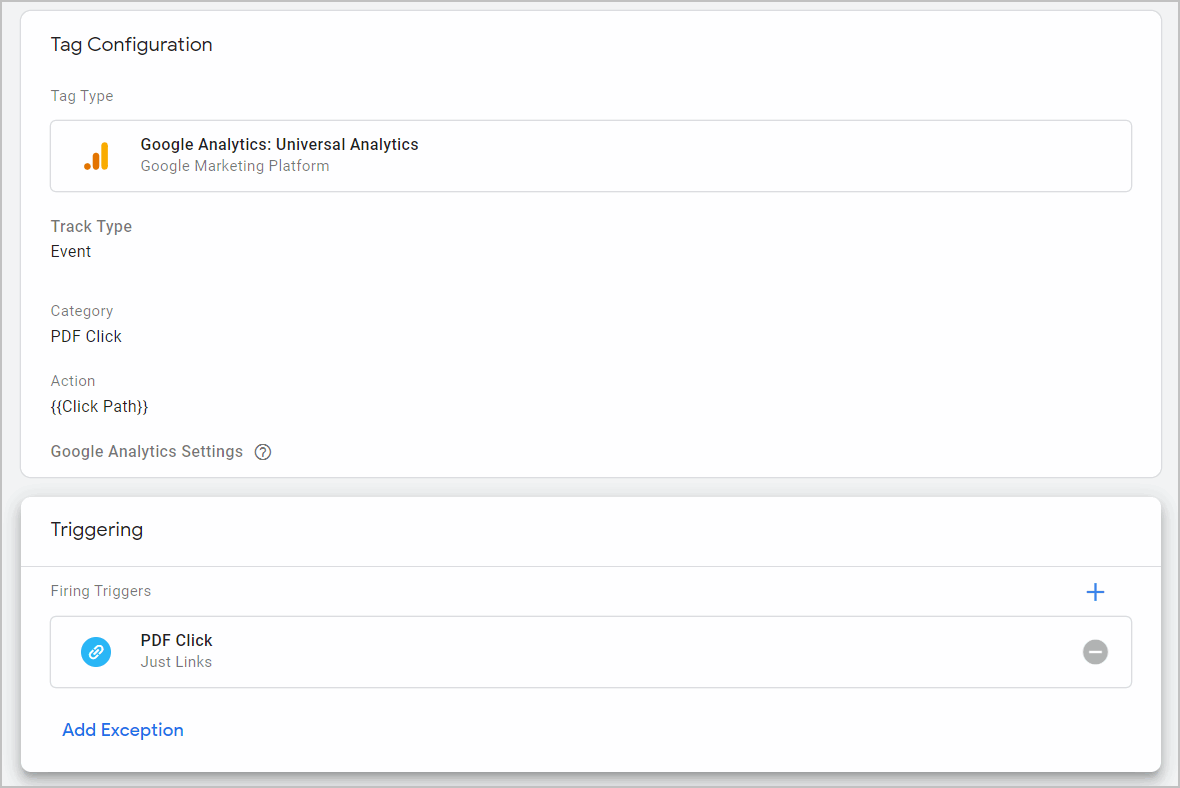Select the Just Links trigger type text

tap(176, 661)
